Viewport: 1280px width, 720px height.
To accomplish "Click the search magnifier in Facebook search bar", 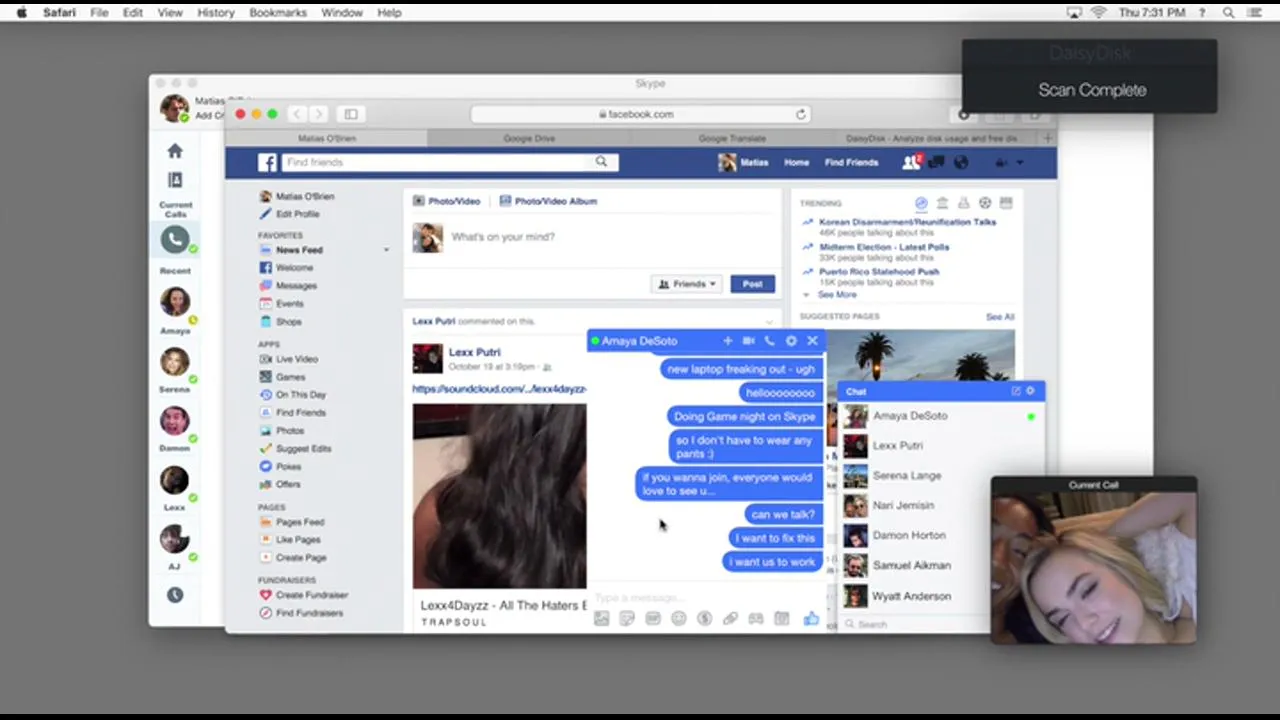I will [x=601, y=161].
